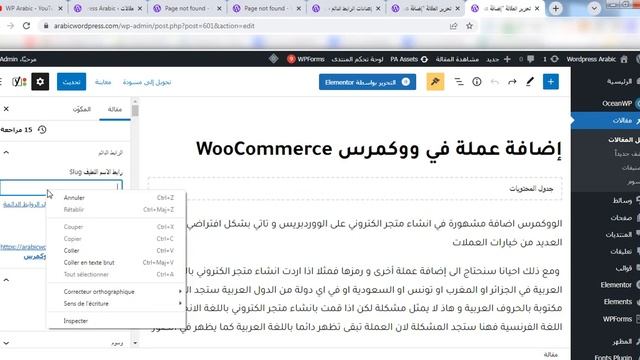Image resolution: width=640 pixels, height=360 pixels.
Task: Click the sidebar scrollbar down arrow
Action: click(135, 343)
